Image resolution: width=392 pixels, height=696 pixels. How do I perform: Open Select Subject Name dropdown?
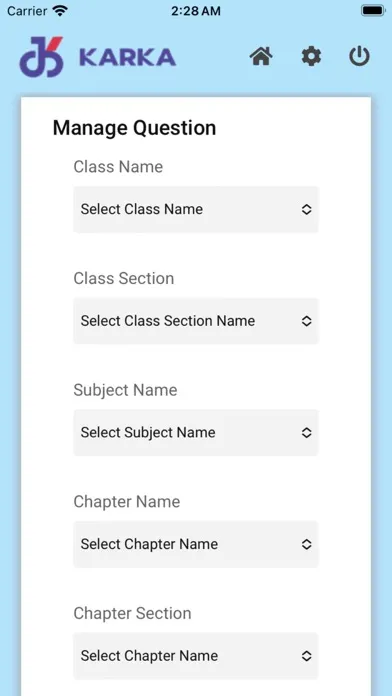(196, 432)
